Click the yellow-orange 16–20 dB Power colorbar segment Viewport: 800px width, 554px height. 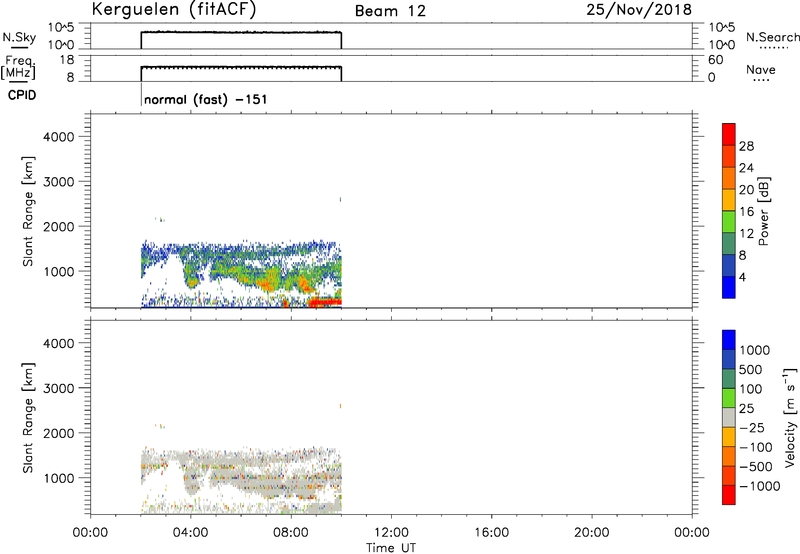click(x=729, y=200)
